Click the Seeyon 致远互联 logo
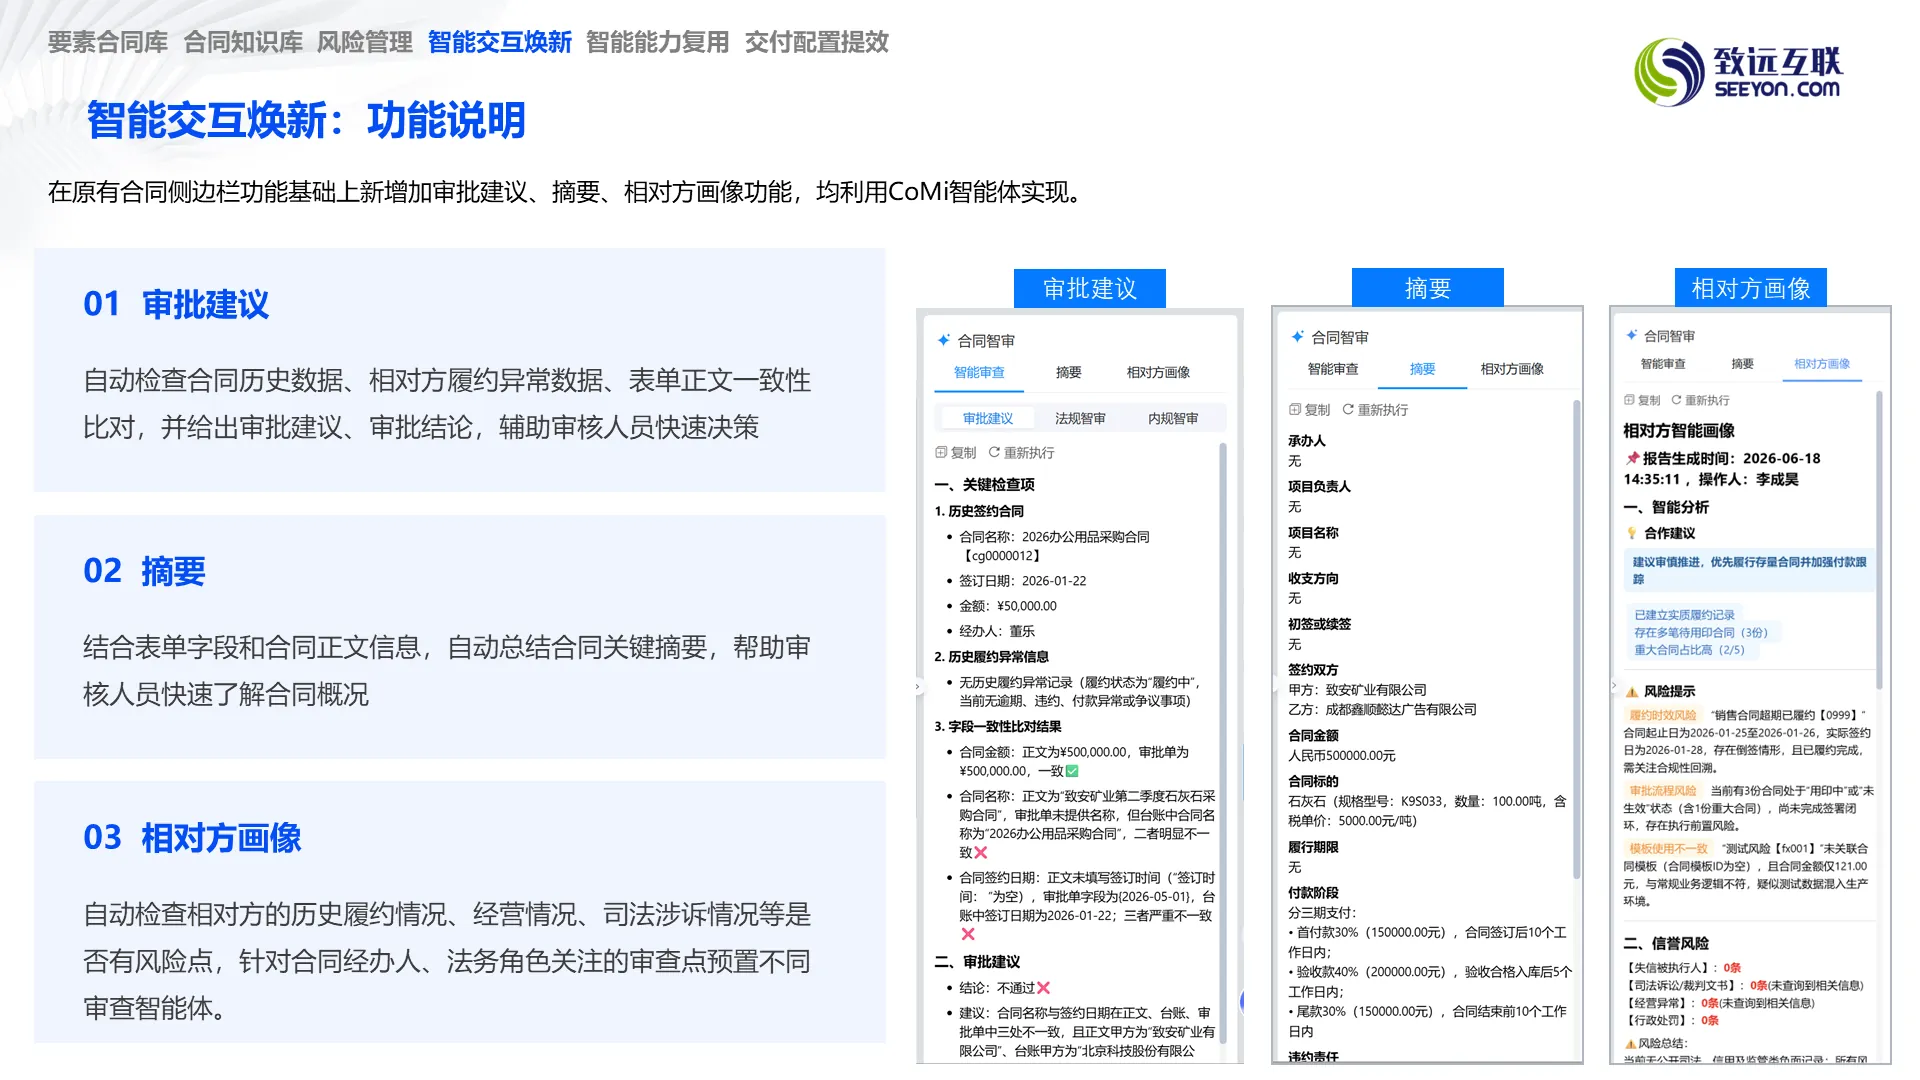This screenshot has width=1920, height=1080. (x=1738, y=72)
